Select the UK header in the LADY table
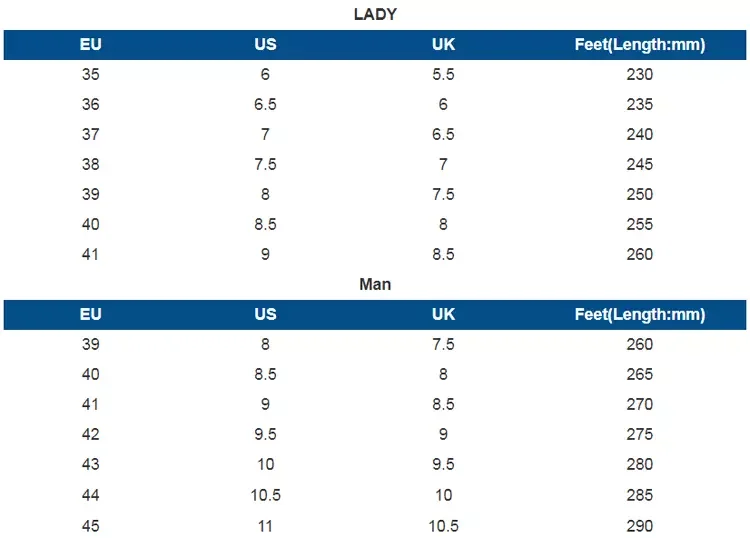The image size is (750, 538). pos(443,44)
